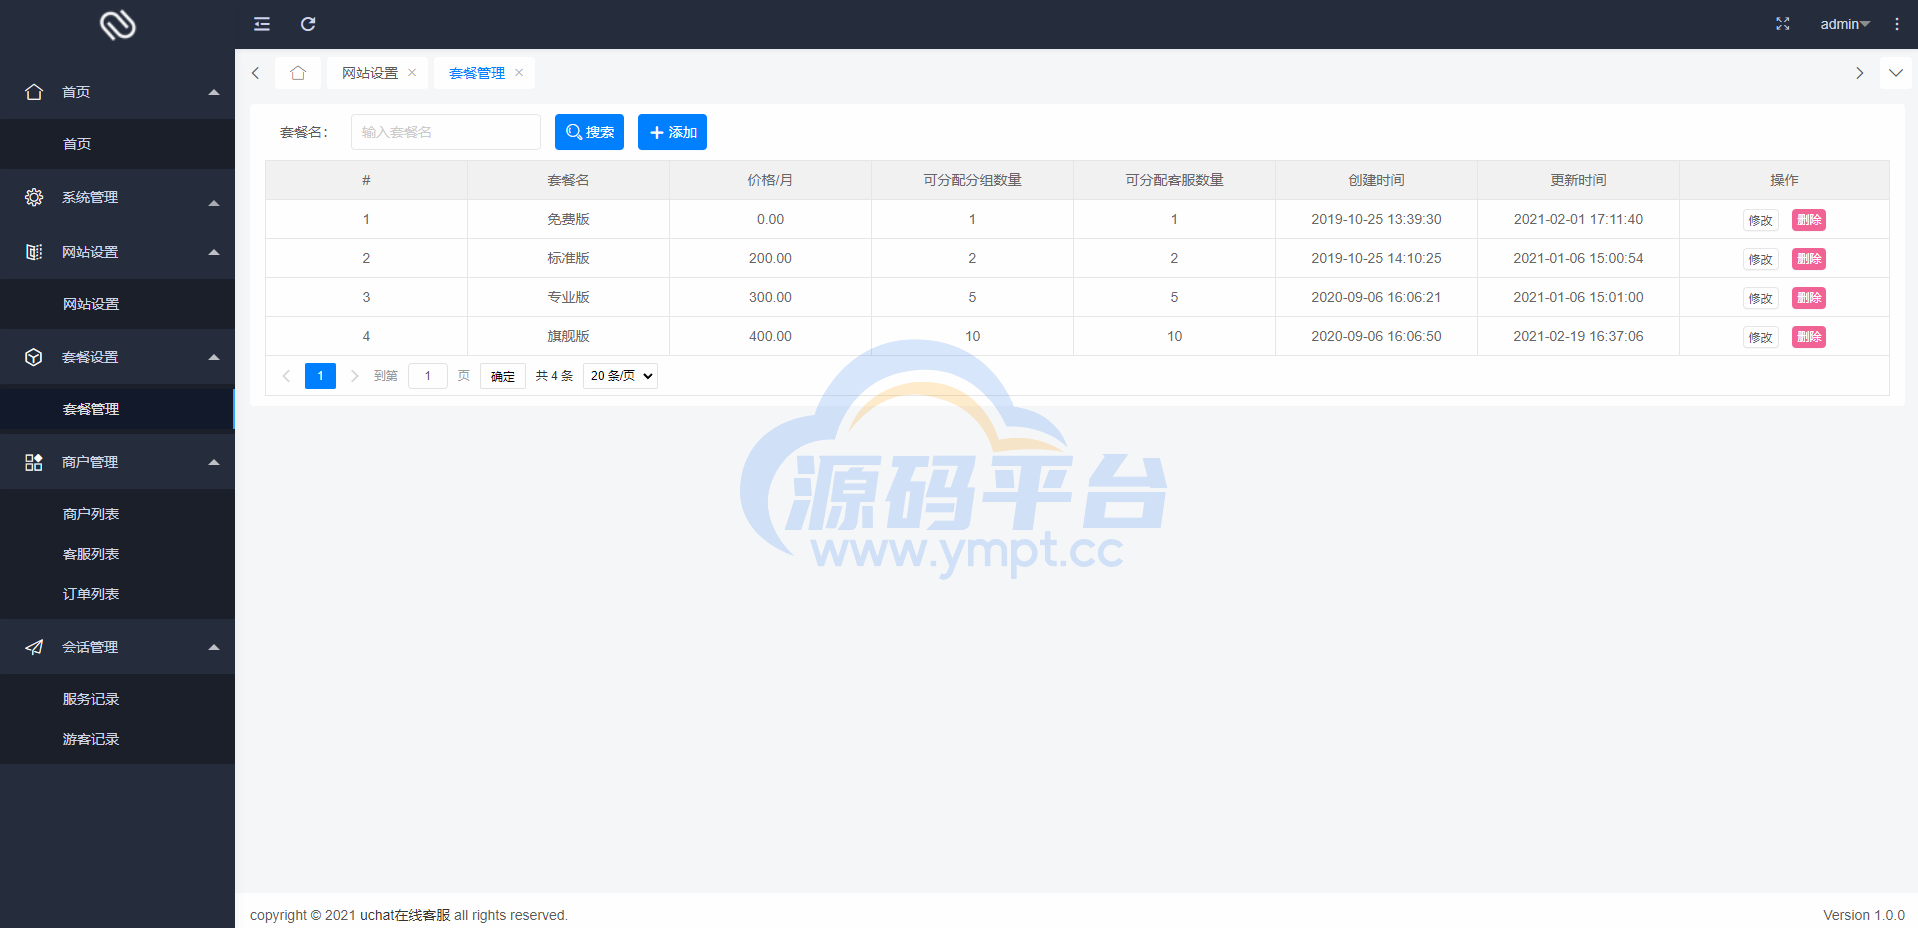Click 修改 for 旗舰版 row
Image resolution: width=1918 pixels, height=928 pixels.
click(x=1760, y=337)
